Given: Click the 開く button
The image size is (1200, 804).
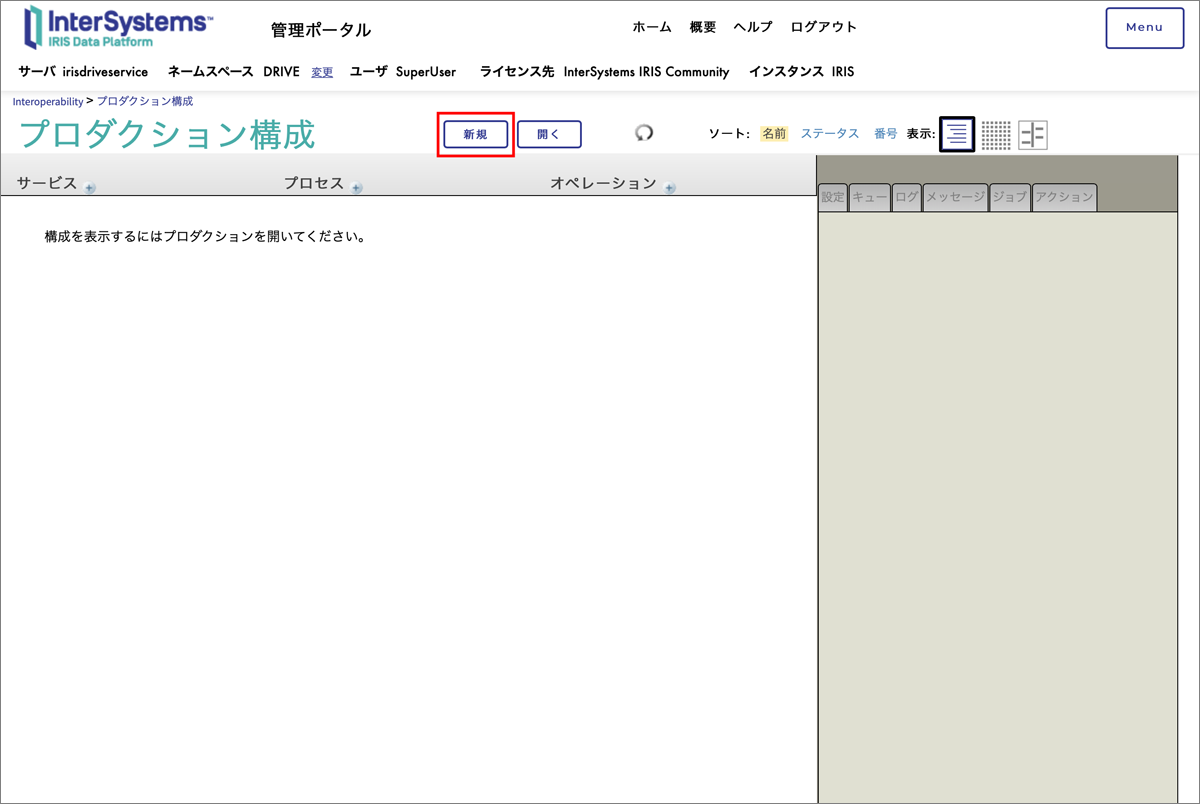Looking at the screenshot, I should pos(549,134).
